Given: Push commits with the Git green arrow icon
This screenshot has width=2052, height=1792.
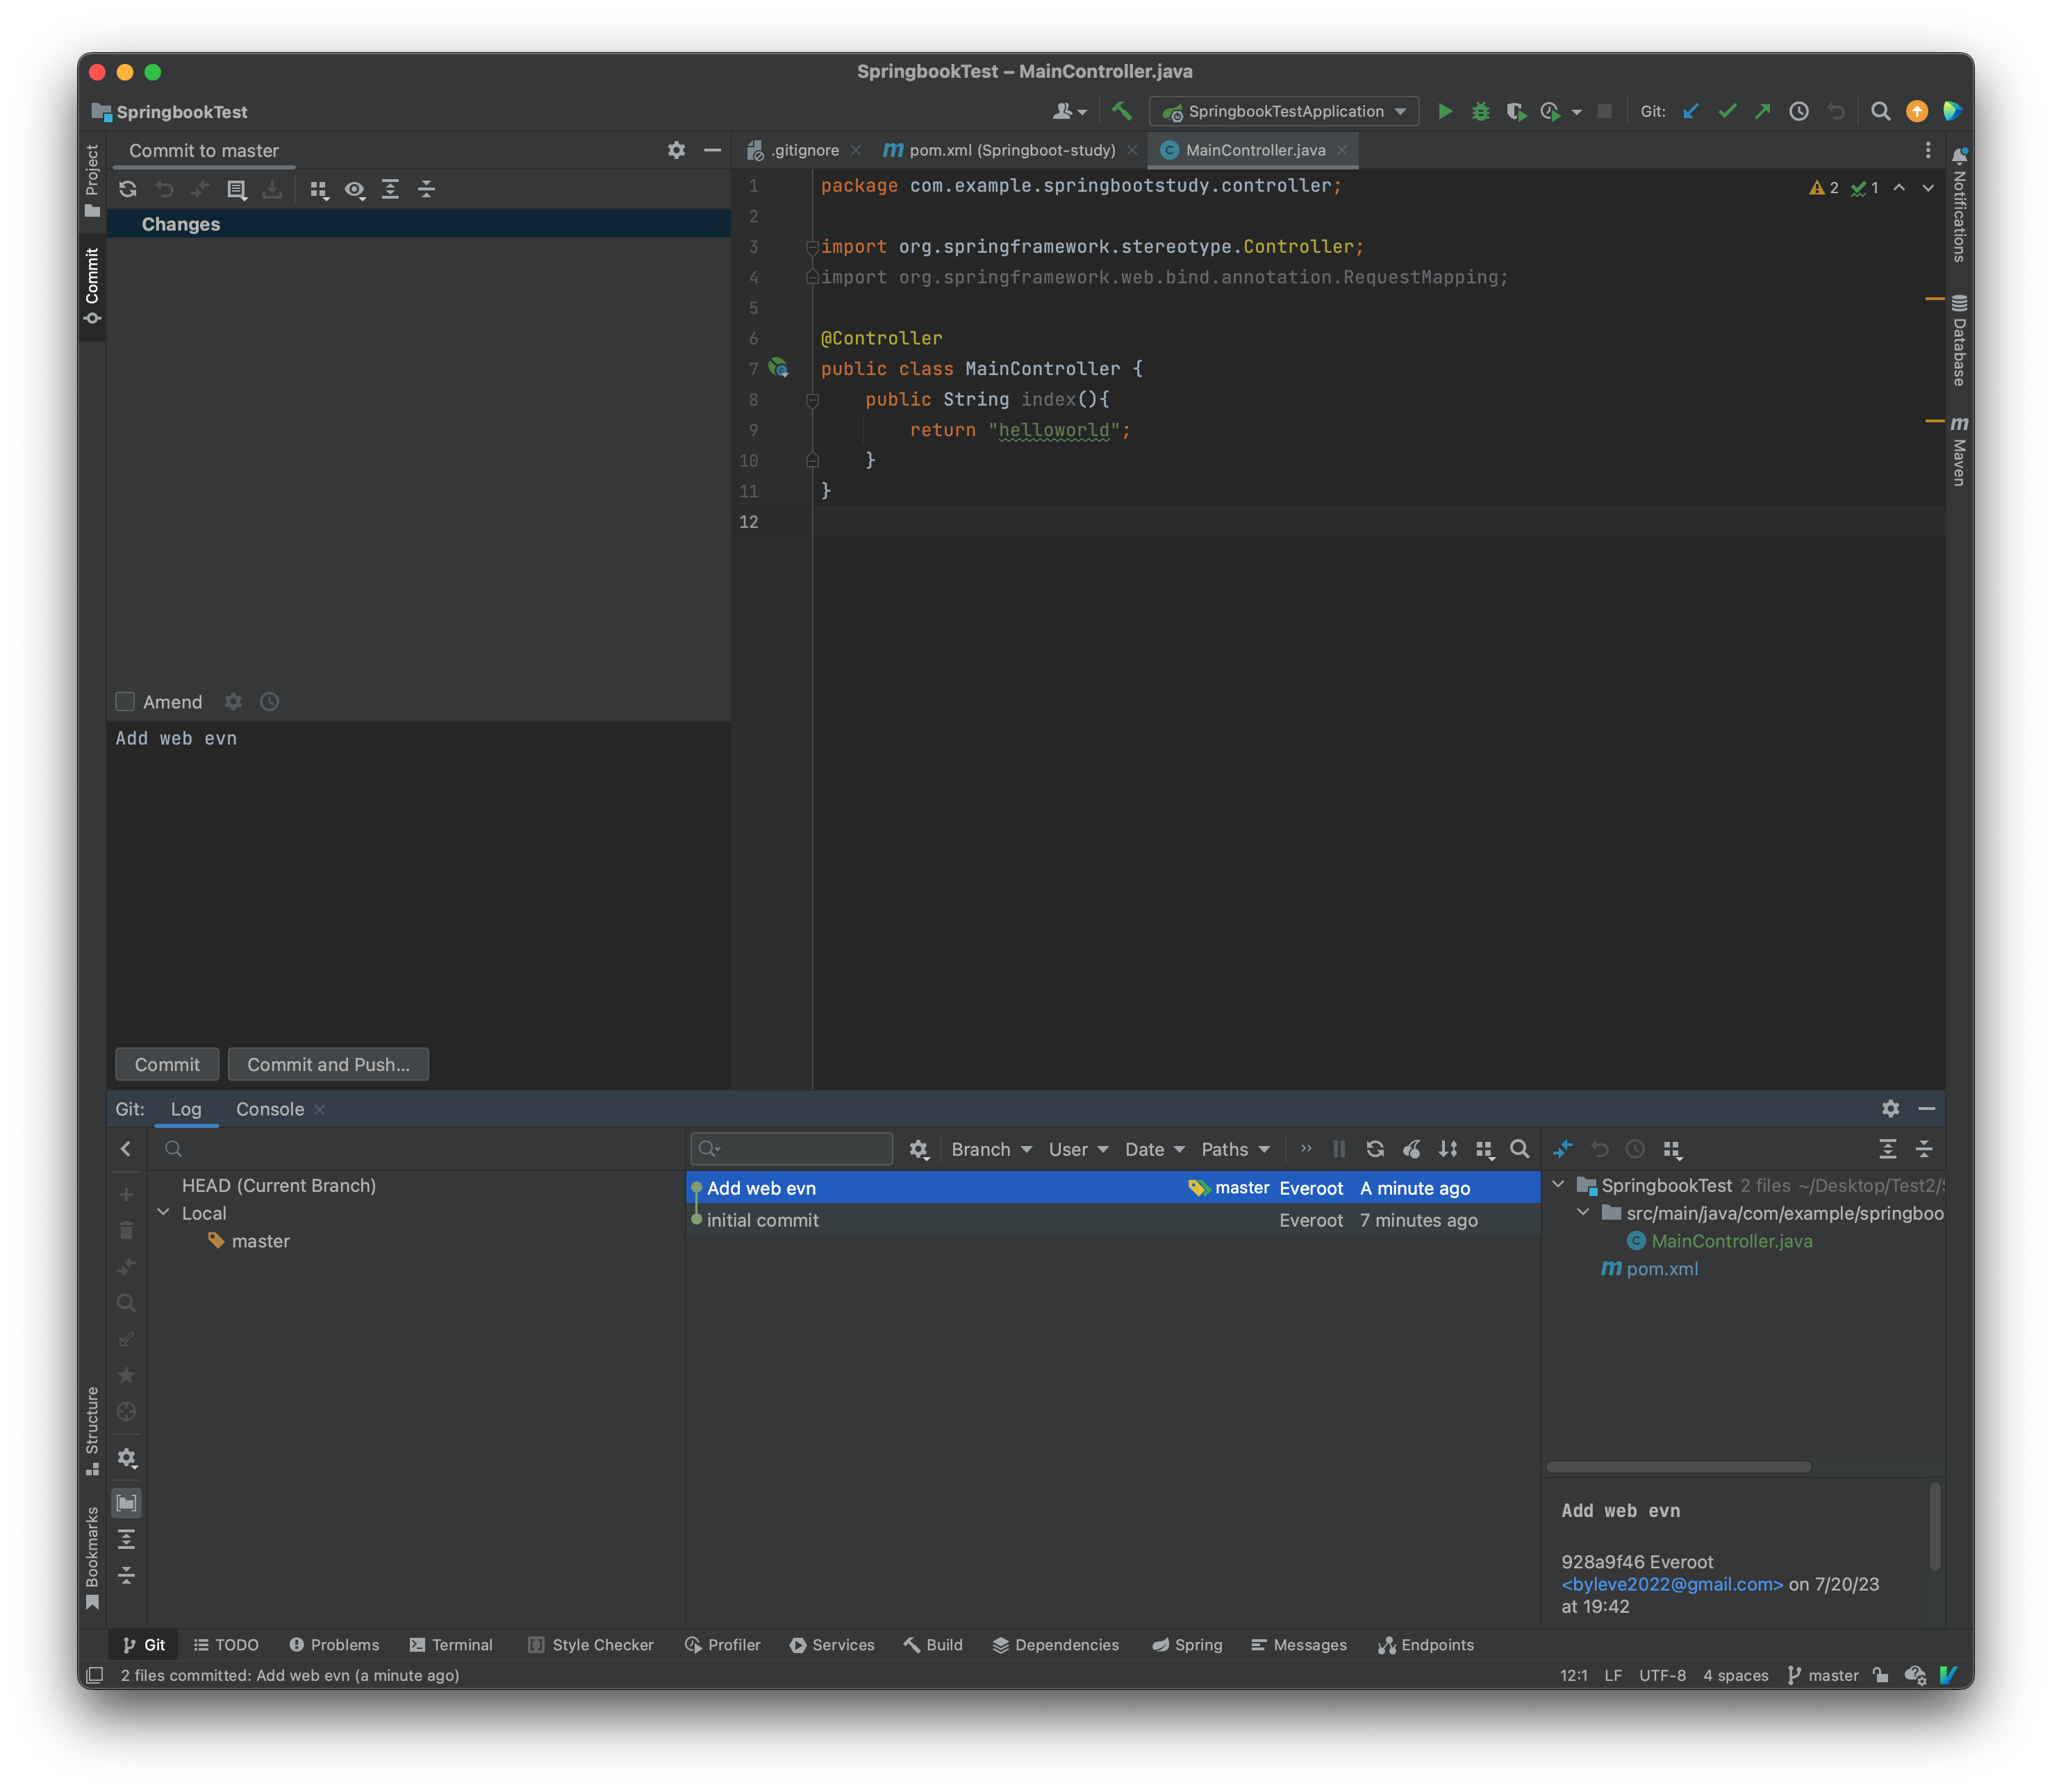Looking at the screenshot, I should click(1763, 111).
